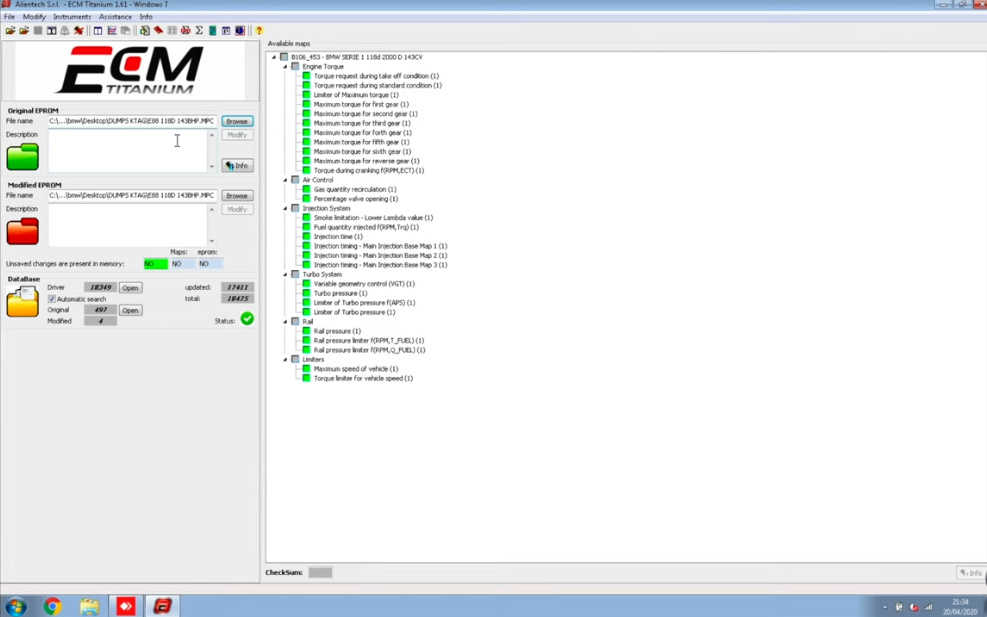Click the red arrows app icon in the taskbar
The height and width of the screenshot is (617, 987).
[126, 606]
